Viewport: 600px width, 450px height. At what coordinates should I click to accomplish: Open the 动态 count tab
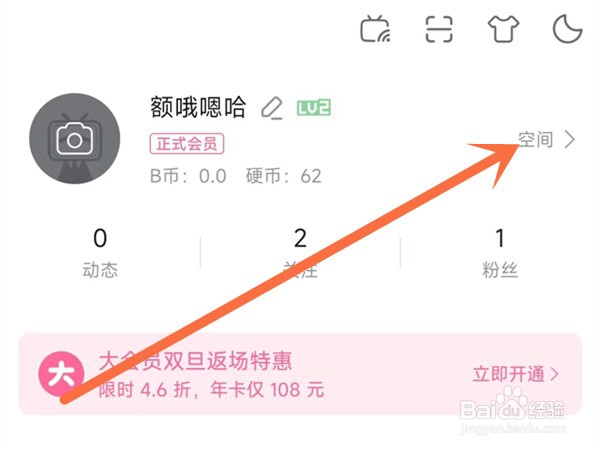(100, 253)
